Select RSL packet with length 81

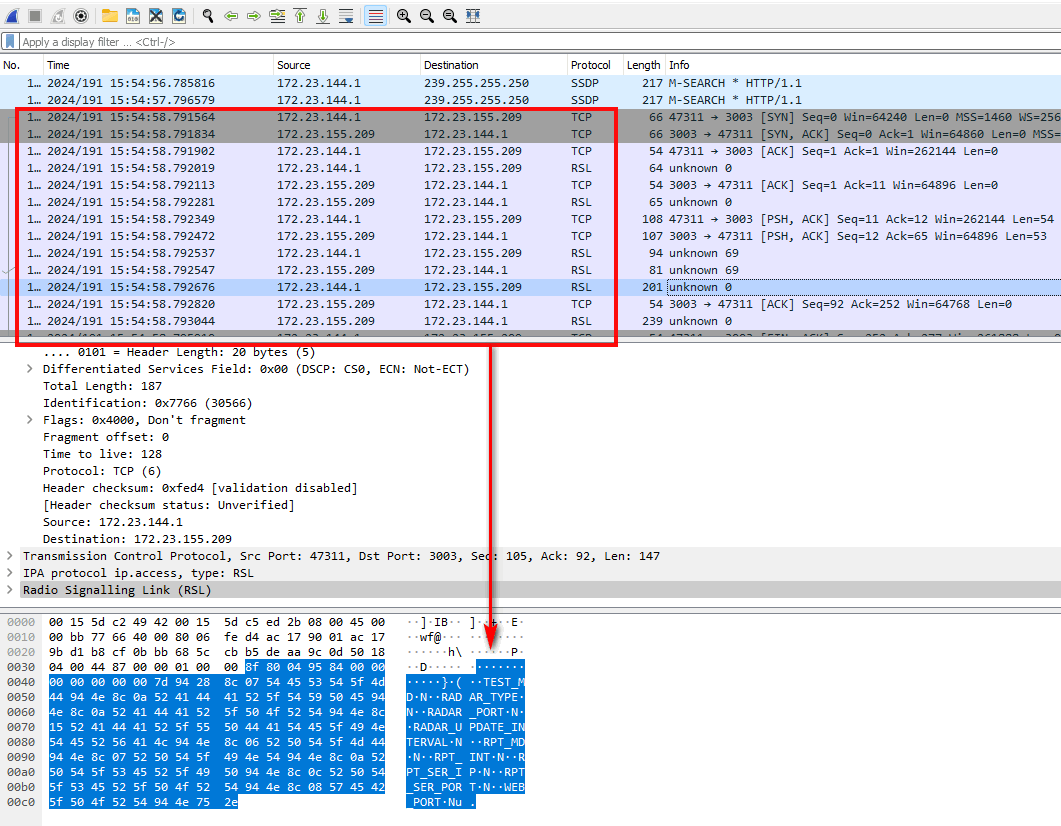click(530, 270)
